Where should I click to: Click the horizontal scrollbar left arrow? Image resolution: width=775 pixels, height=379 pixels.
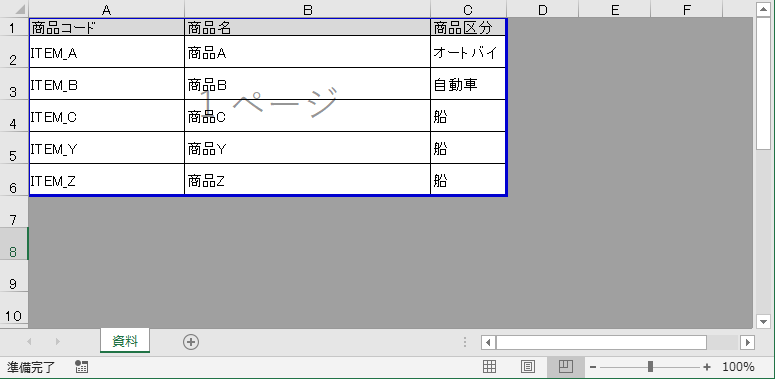(488, 342)
